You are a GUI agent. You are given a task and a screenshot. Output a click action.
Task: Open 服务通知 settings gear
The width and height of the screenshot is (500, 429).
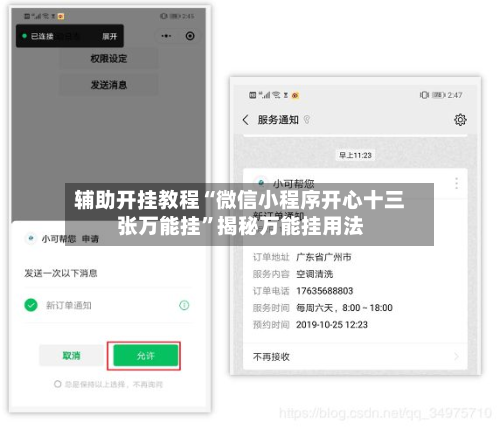tap(460, 120)
